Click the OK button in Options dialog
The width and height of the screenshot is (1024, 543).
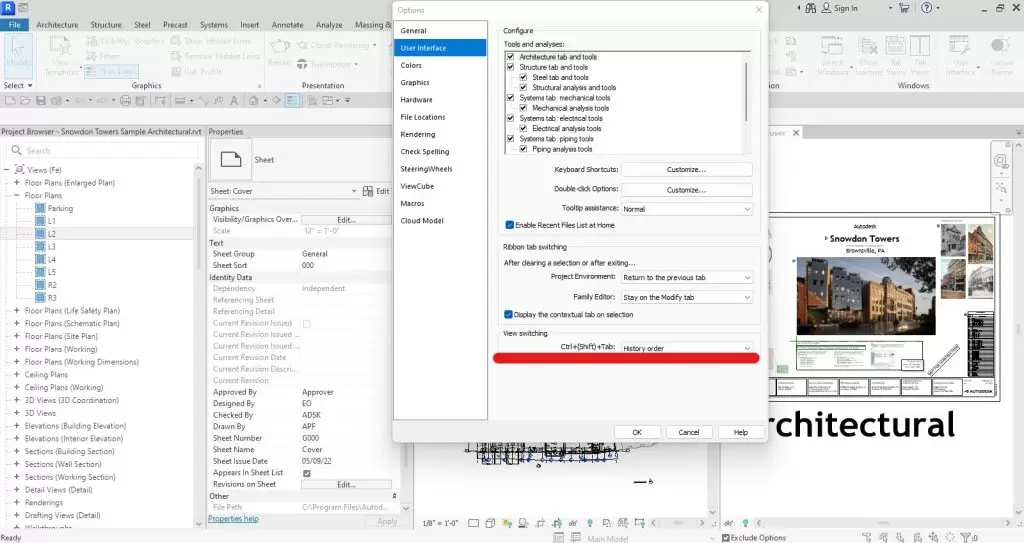[636, 432]
